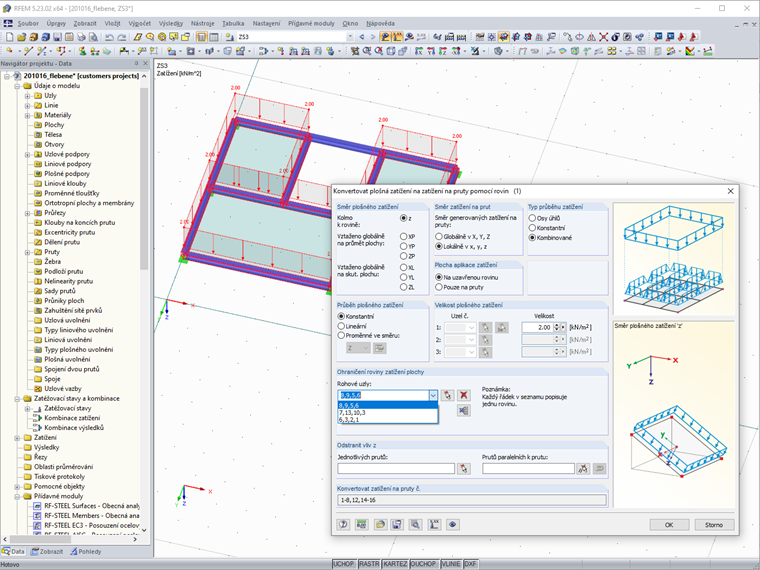Select '7,13,10,3' in corner nodes list
Screen dimensions: 760x570
[387, 412]
